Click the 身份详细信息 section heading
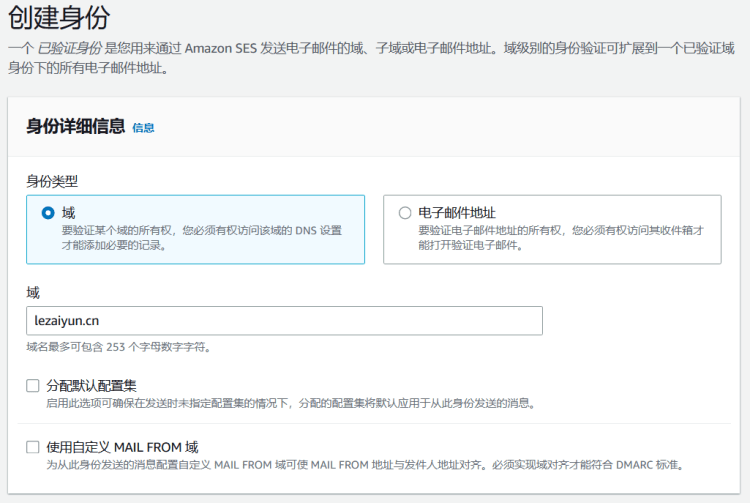The height and width of the screenshot is (503, 750). pos(76,126)
